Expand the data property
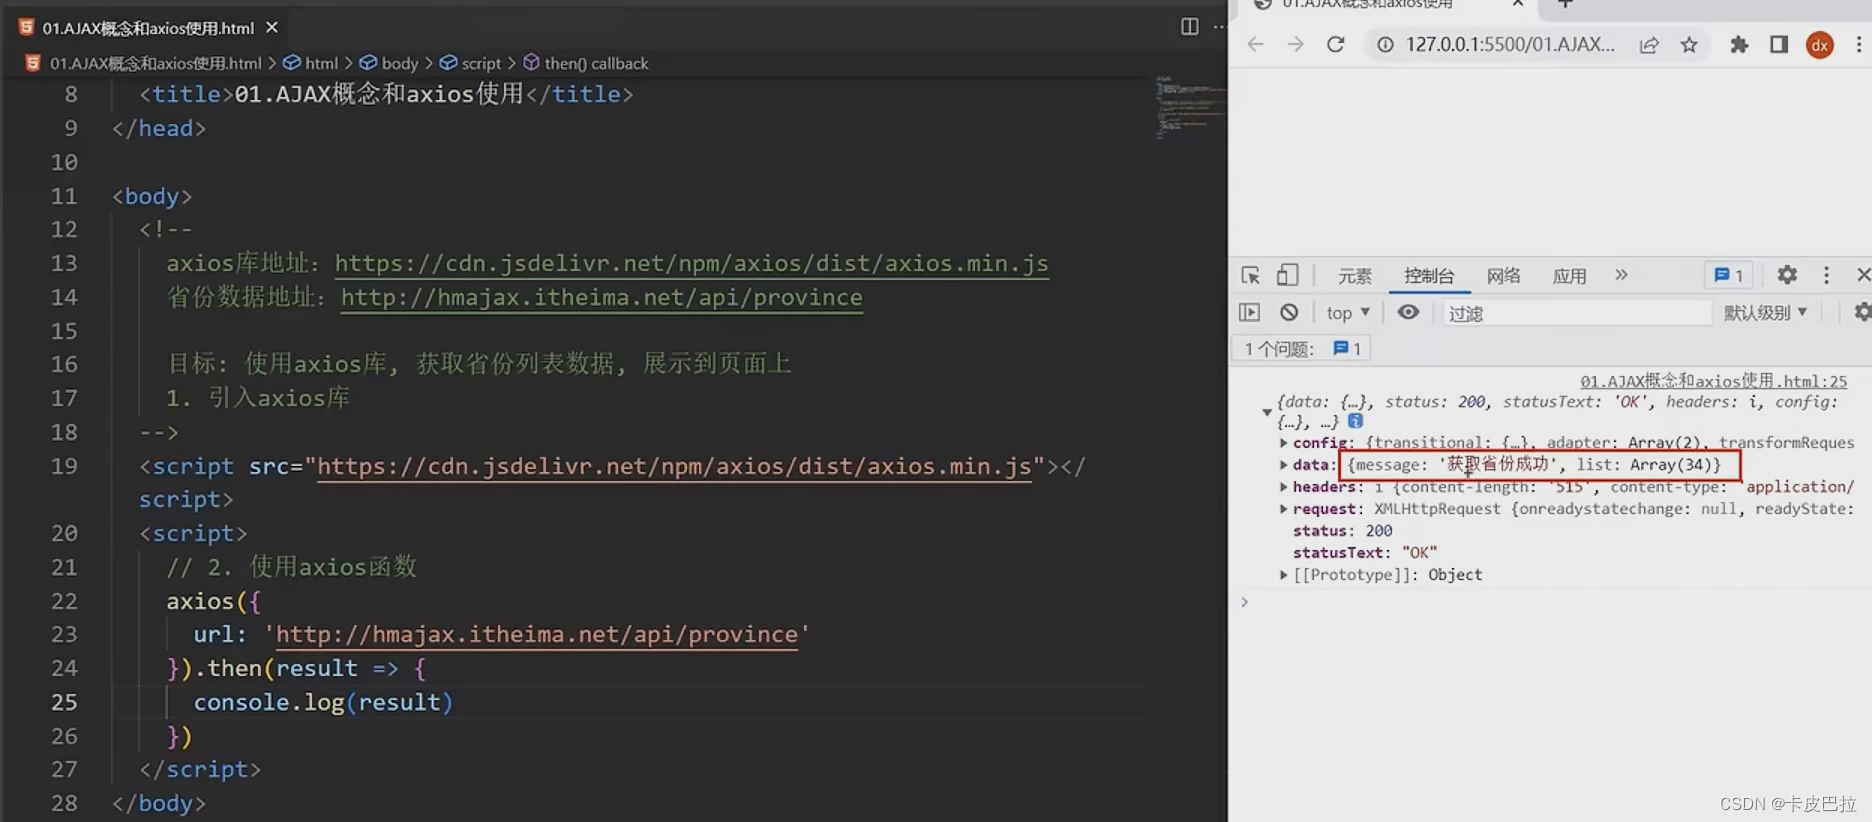This screenshot has height=822, width=1872. (1283, 464)
